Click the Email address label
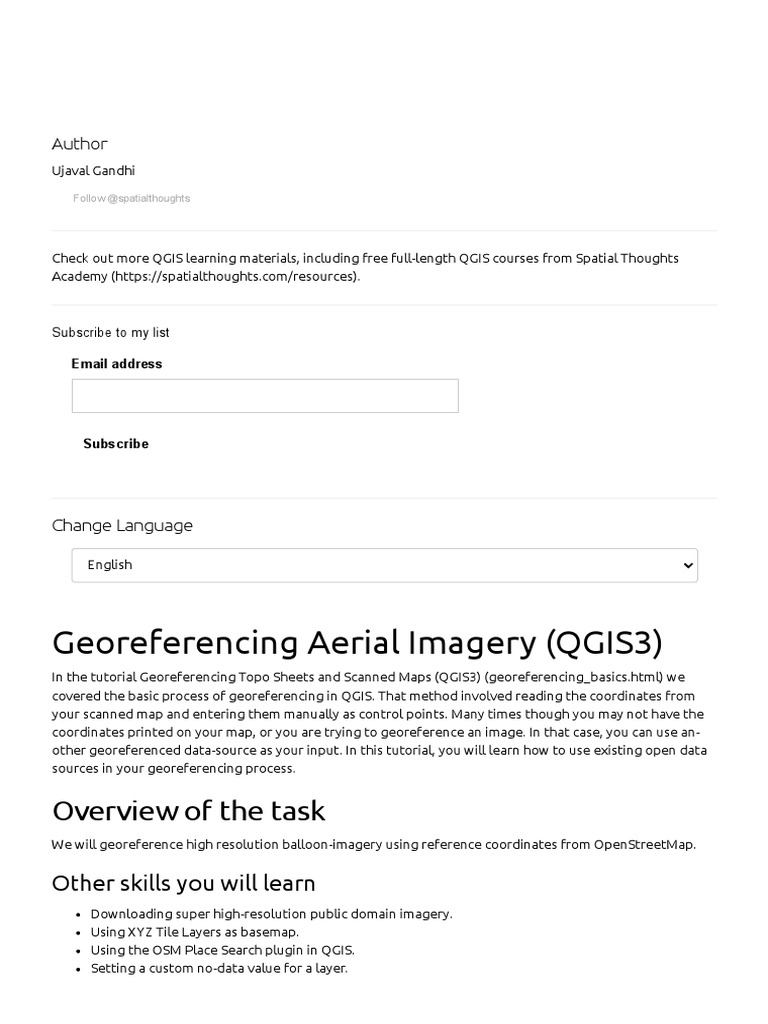768x1024 pixels. (117, 364)
